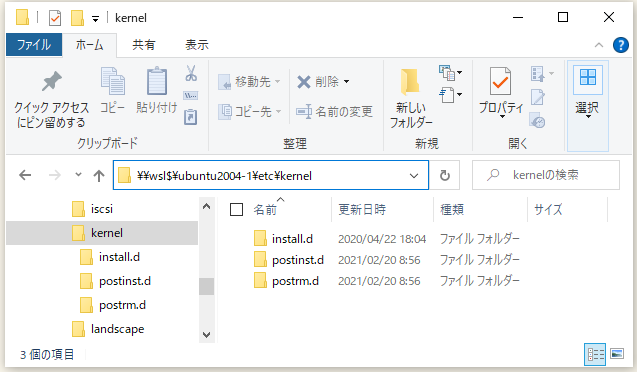
Task: Switch to Details view in status bar
Action: (x=595, y=355)
